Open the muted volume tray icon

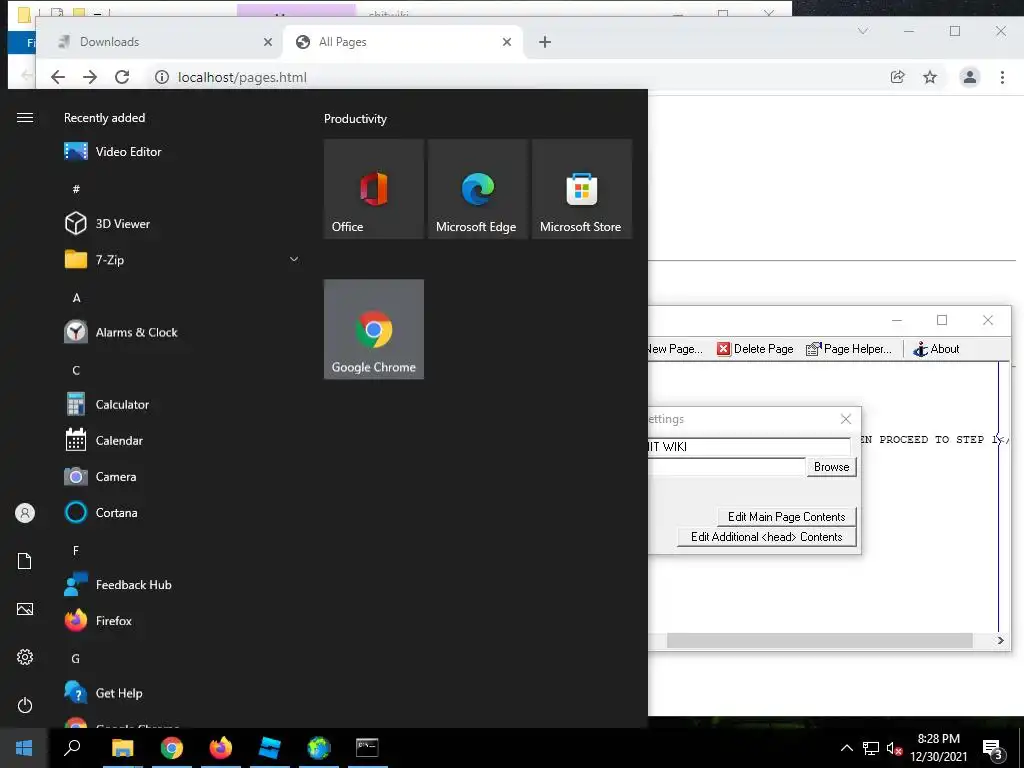[x=894, y=748]
